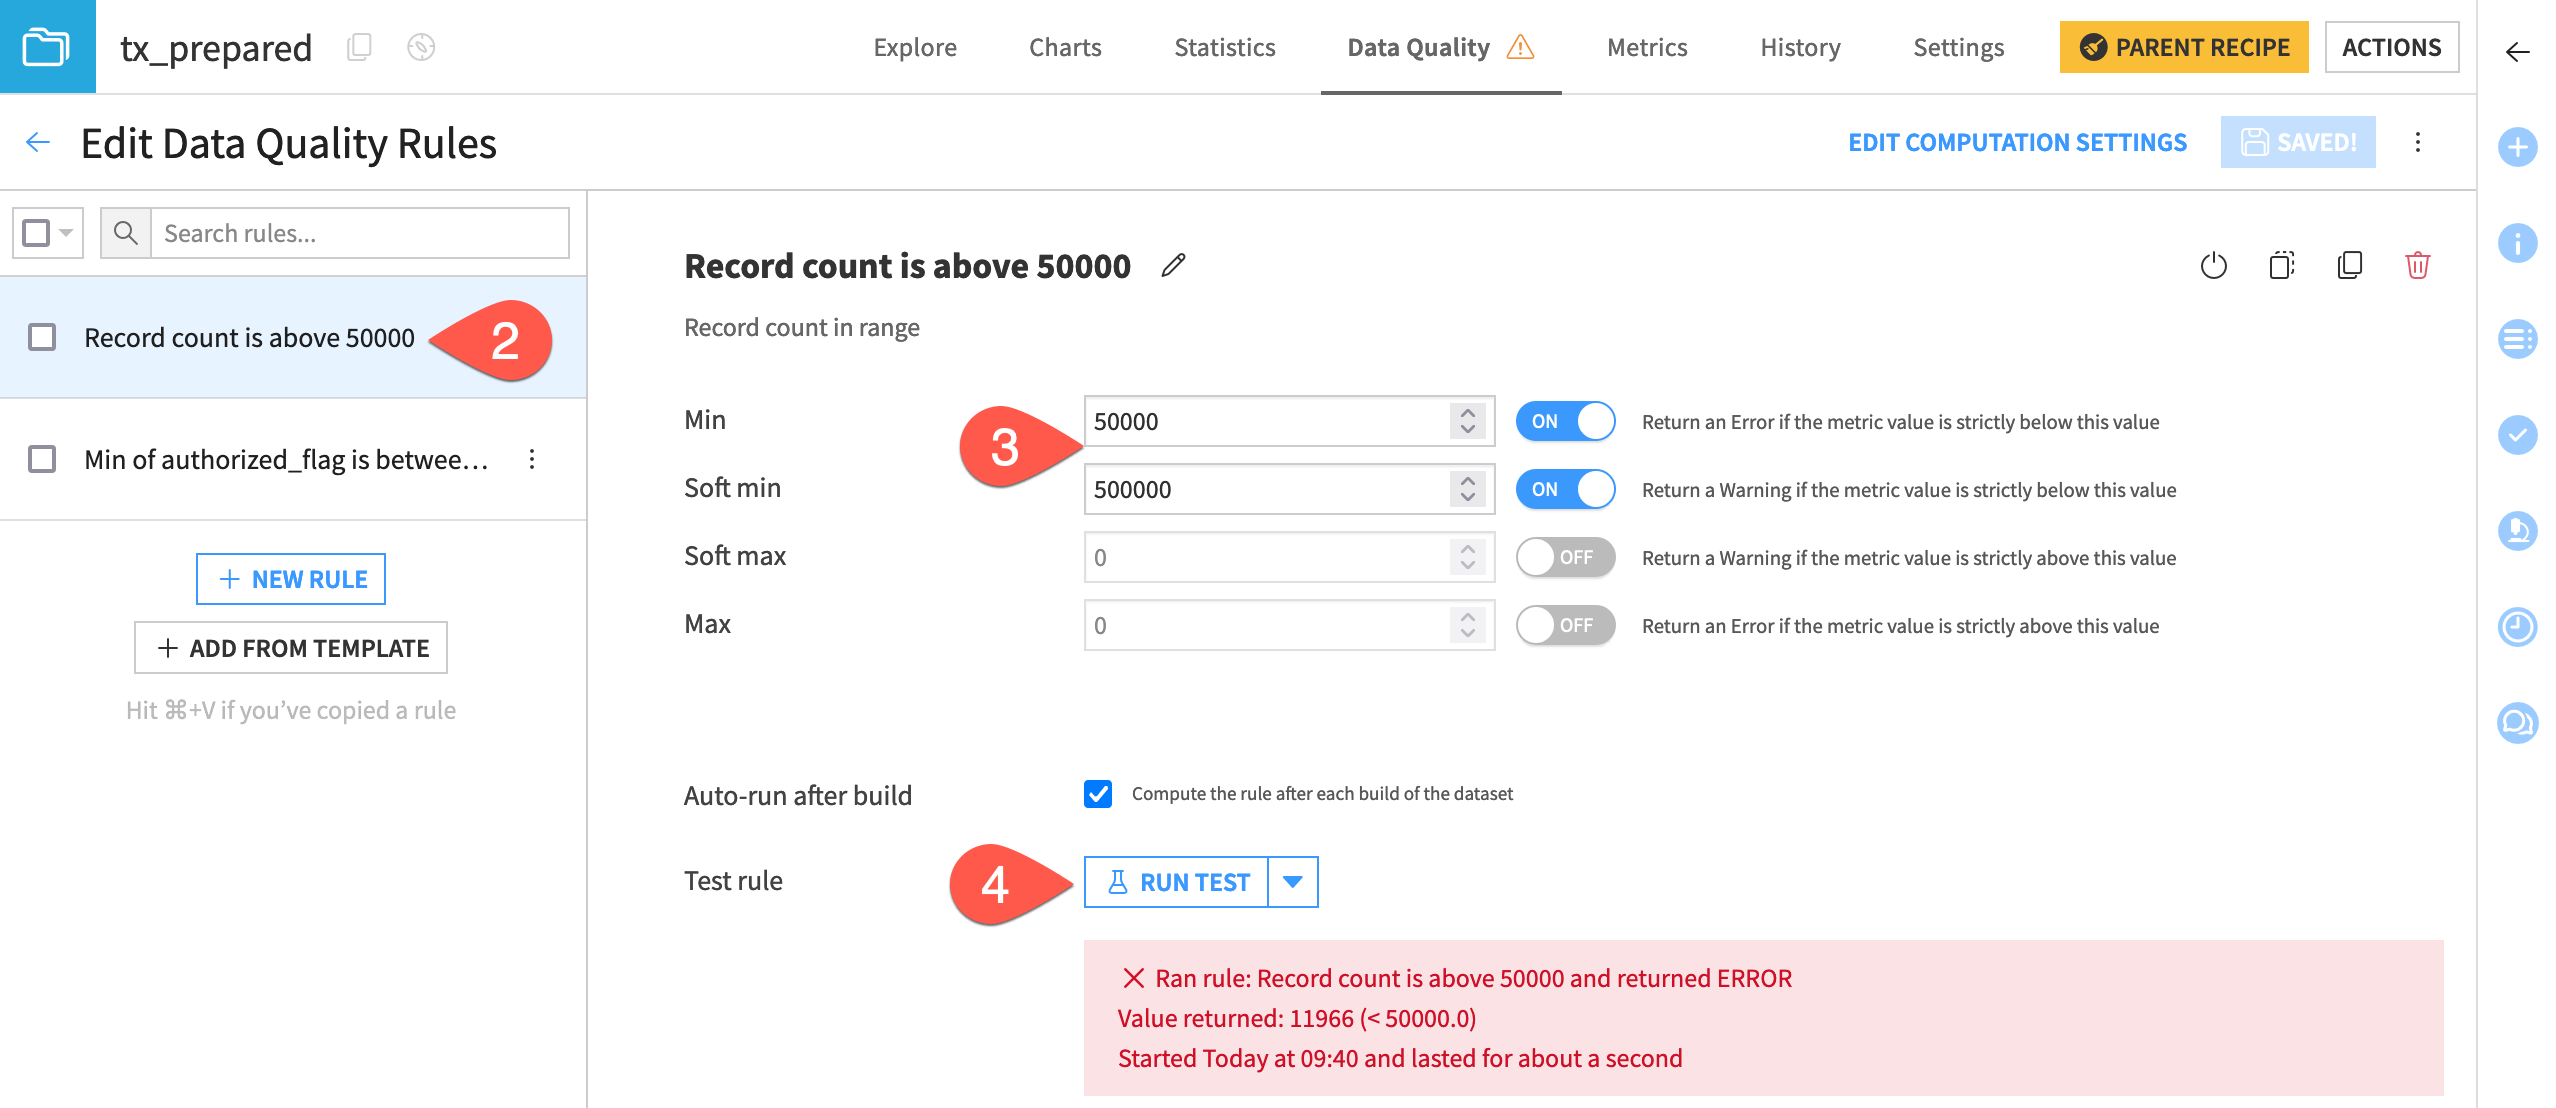
Task: Open the search icon in the rules panel
Action: point(126,232)
